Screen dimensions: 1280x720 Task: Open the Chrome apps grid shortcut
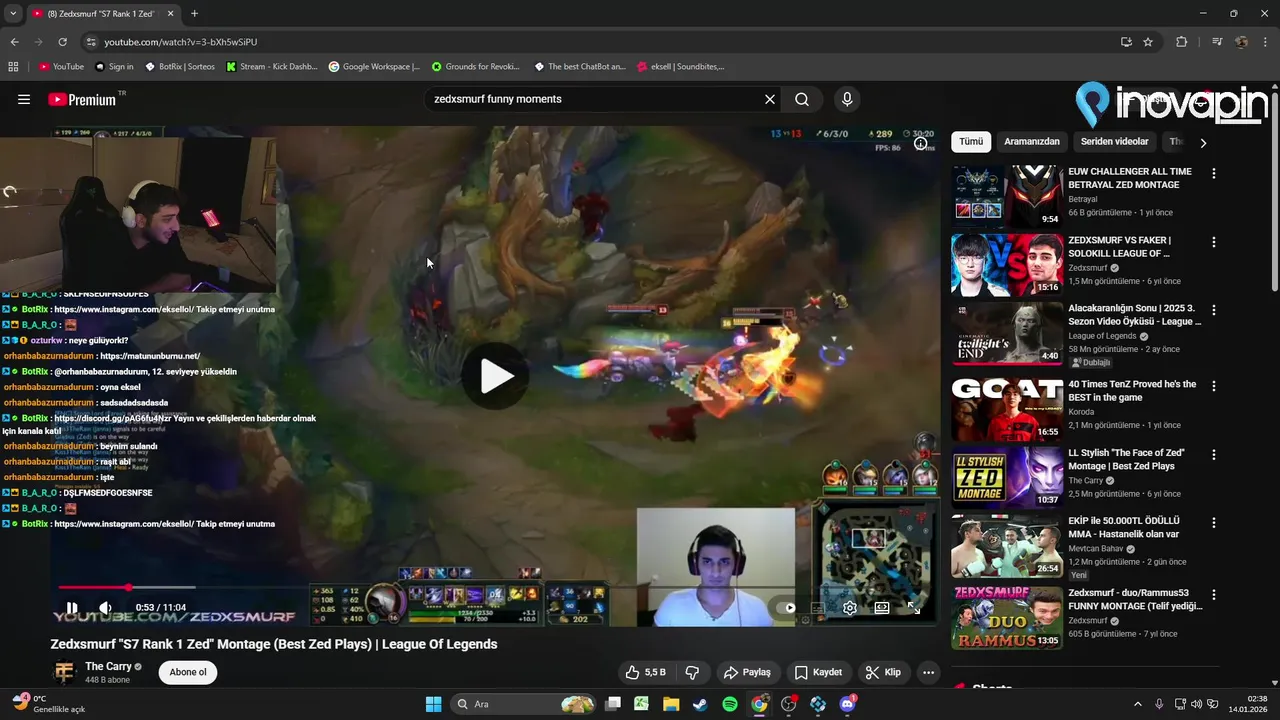click(x=13, y=67)
